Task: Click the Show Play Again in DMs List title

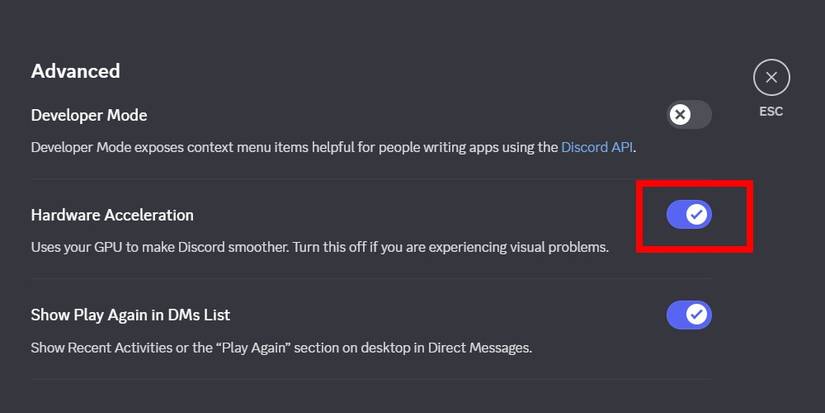Action: point(130,315)
